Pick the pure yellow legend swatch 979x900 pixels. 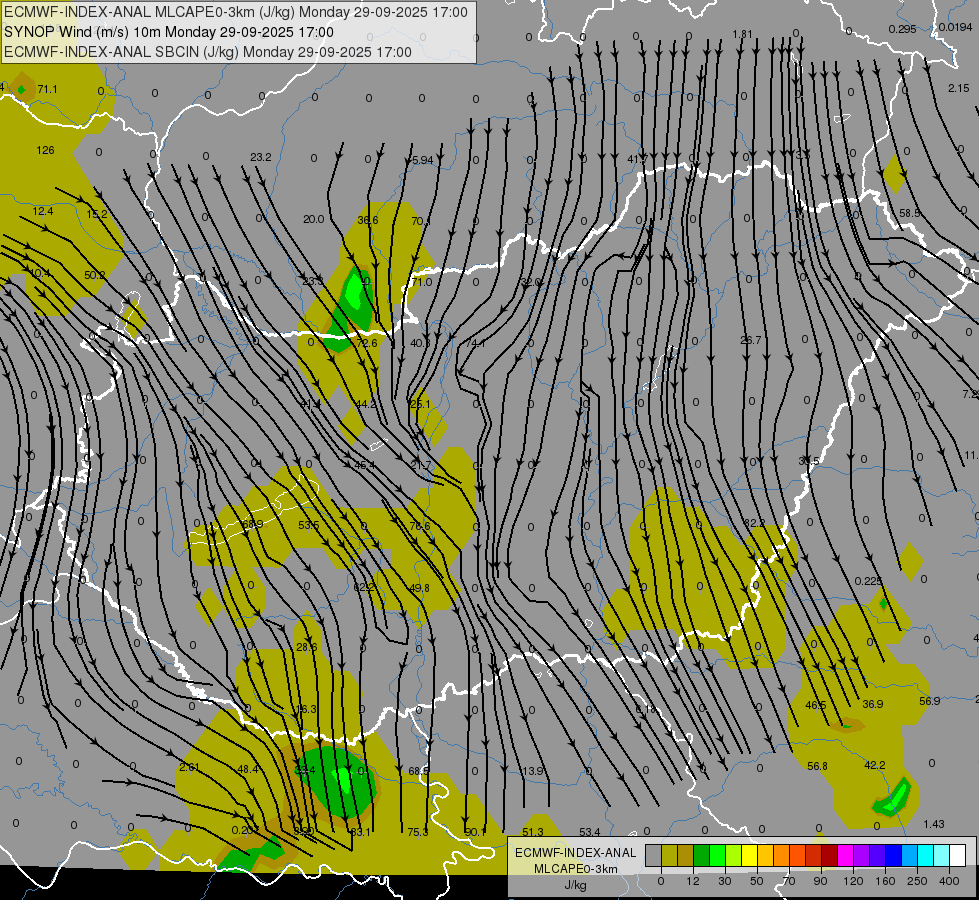pos(750,855)
